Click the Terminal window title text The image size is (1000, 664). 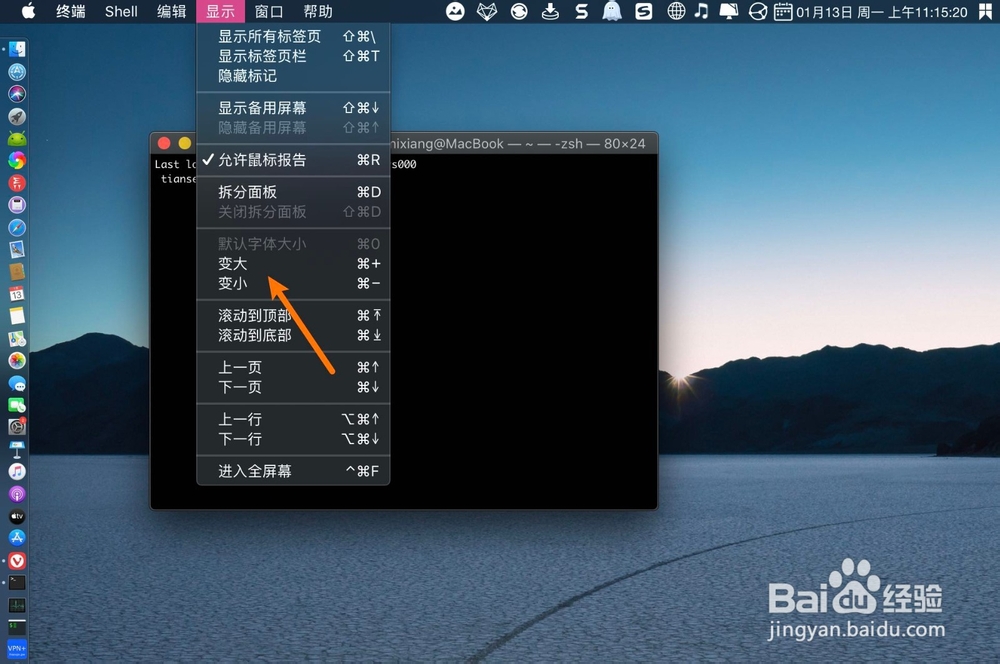(x=518, y=144)
